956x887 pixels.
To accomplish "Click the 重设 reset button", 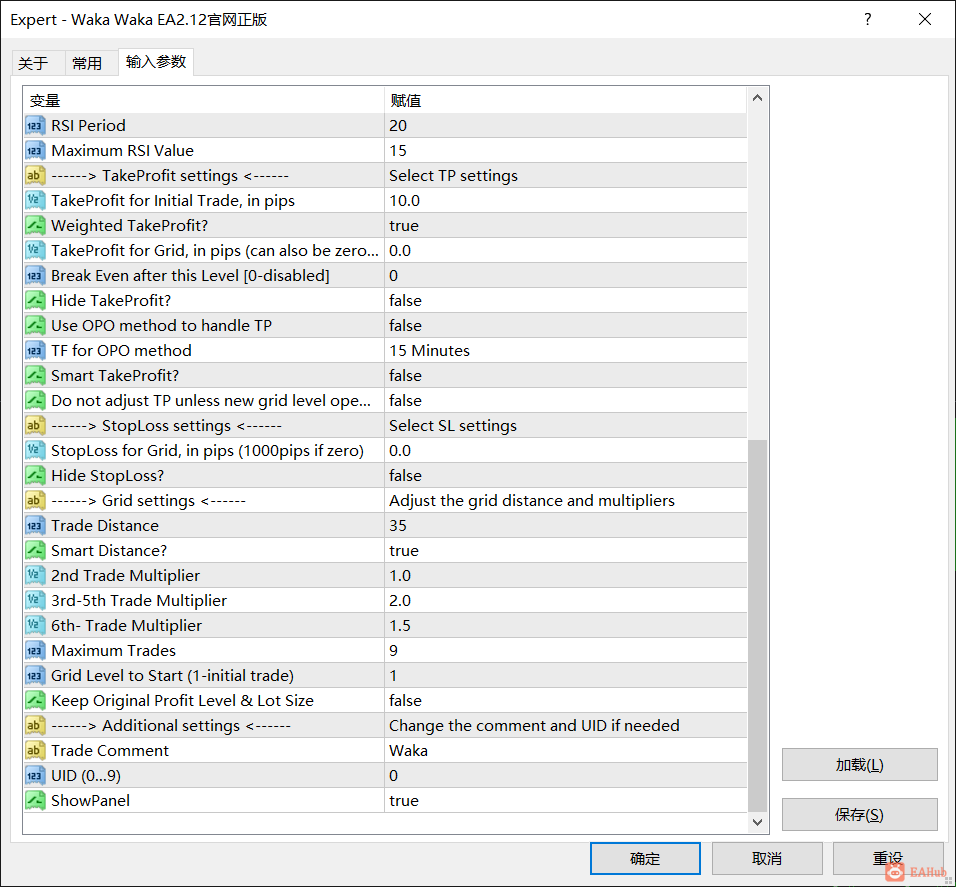I will click(x=888, y=858).
